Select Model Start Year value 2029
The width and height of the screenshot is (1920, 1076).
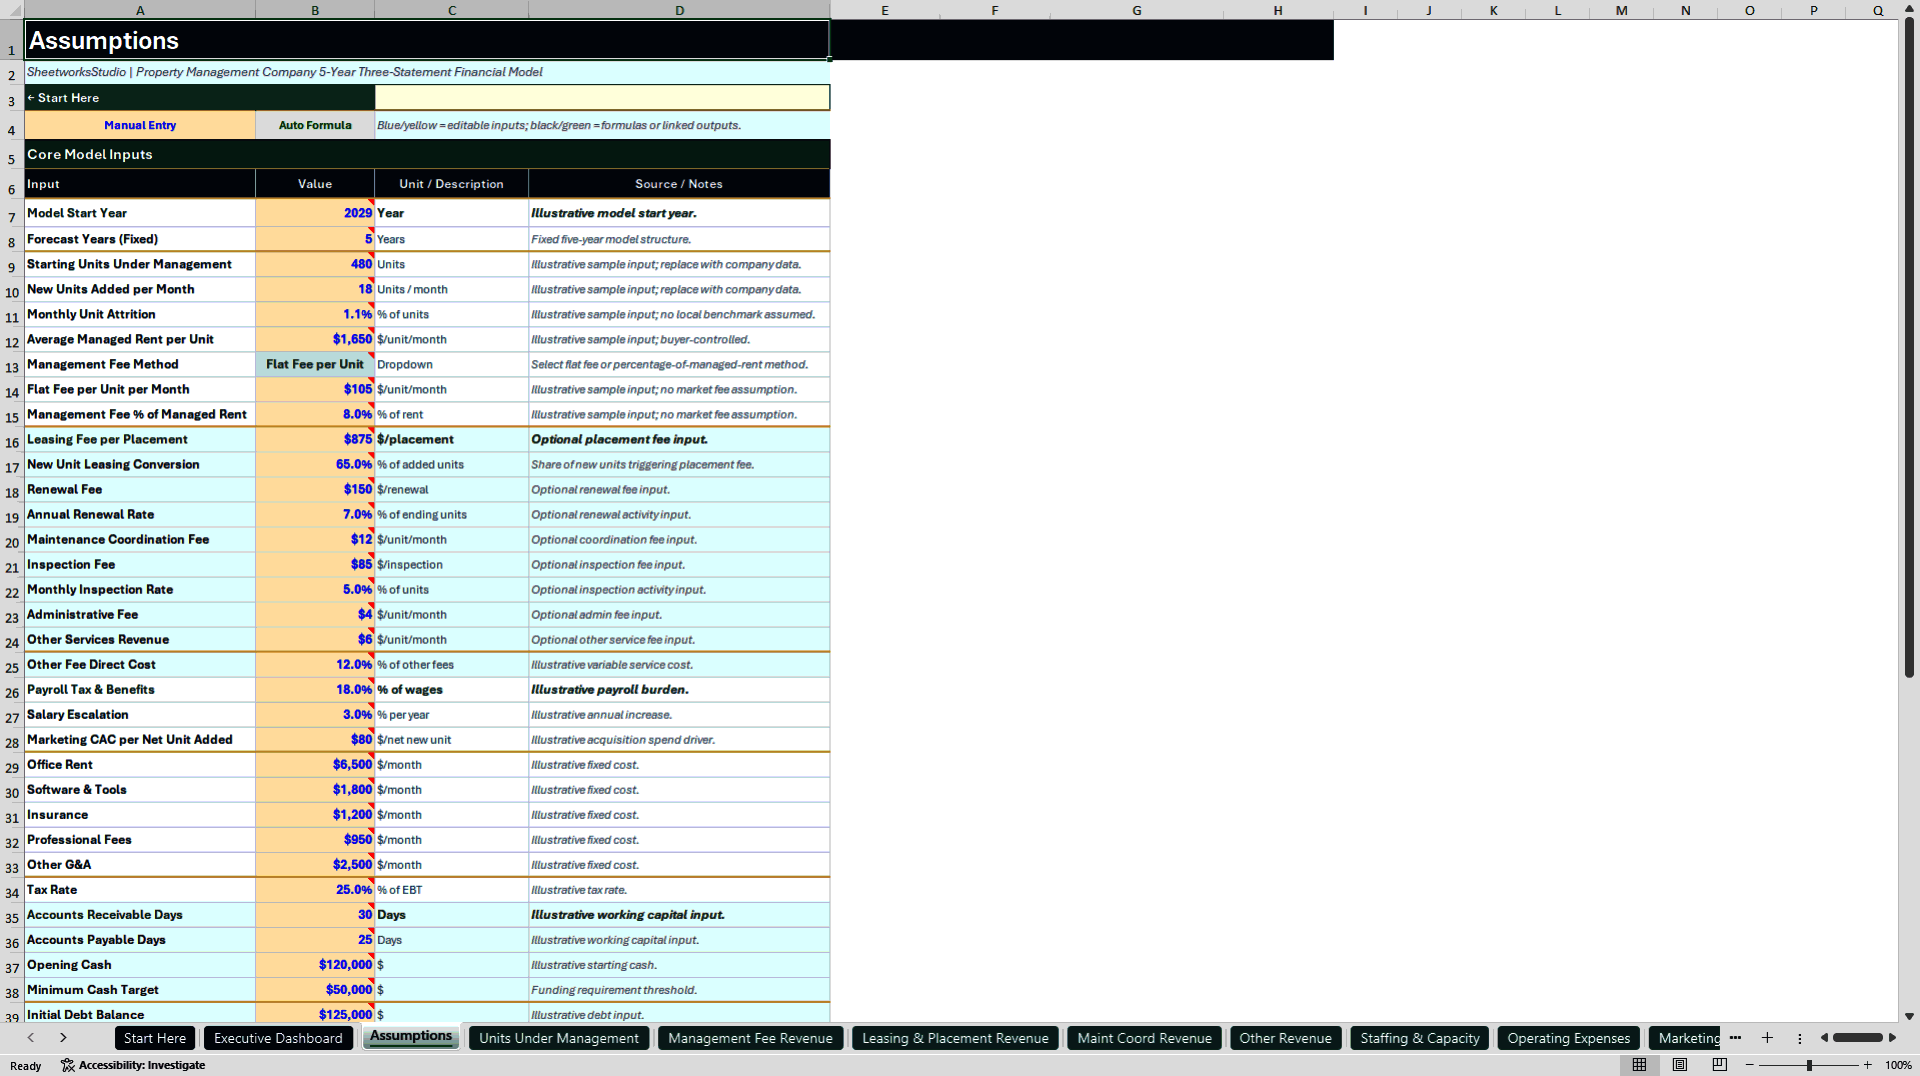click(x=315, y=213)
